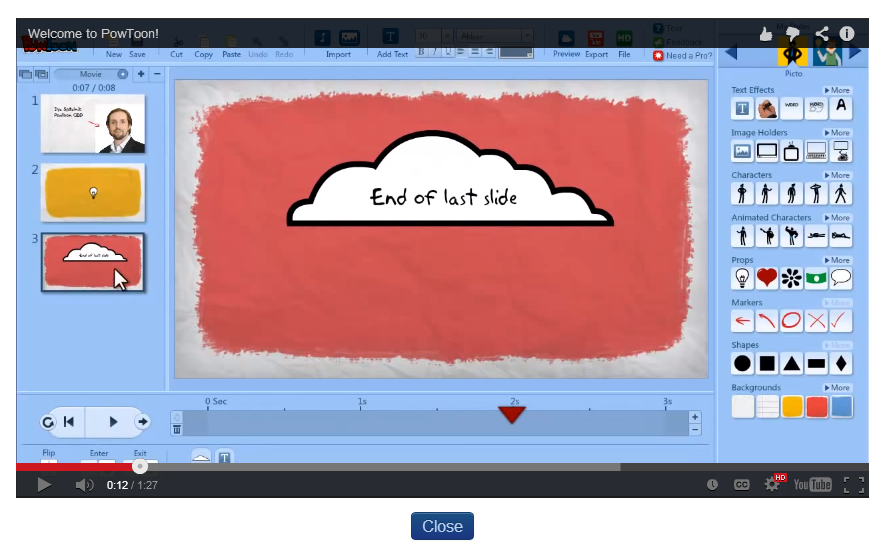Click Cut in toolbar
Image resolution: width=880 pixels, height=546 pixels.
point(177,48)
